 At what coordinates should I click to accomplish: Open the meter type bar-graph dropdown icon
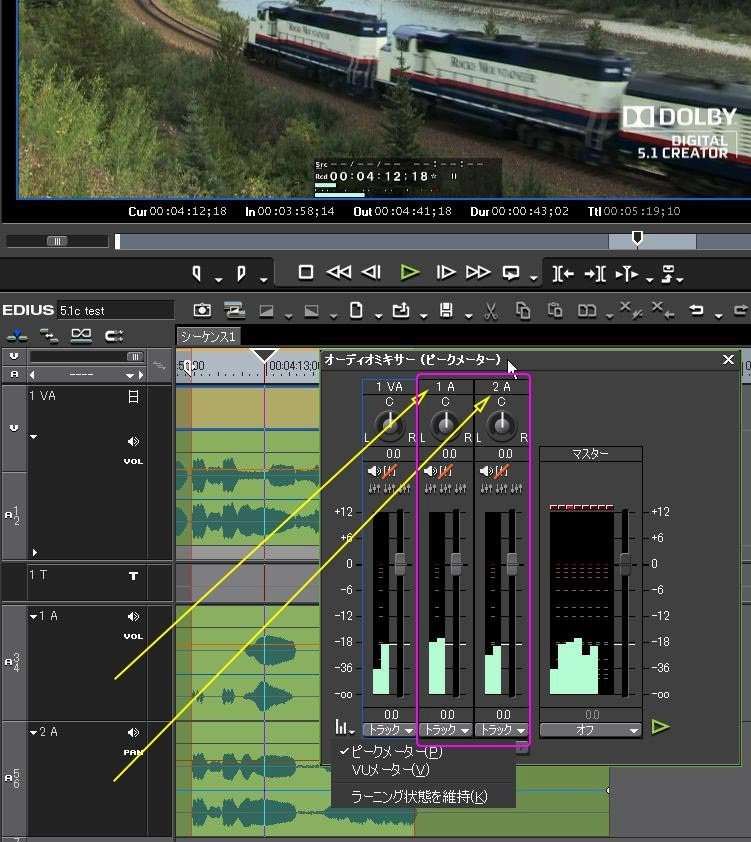[x=344, y=728]
